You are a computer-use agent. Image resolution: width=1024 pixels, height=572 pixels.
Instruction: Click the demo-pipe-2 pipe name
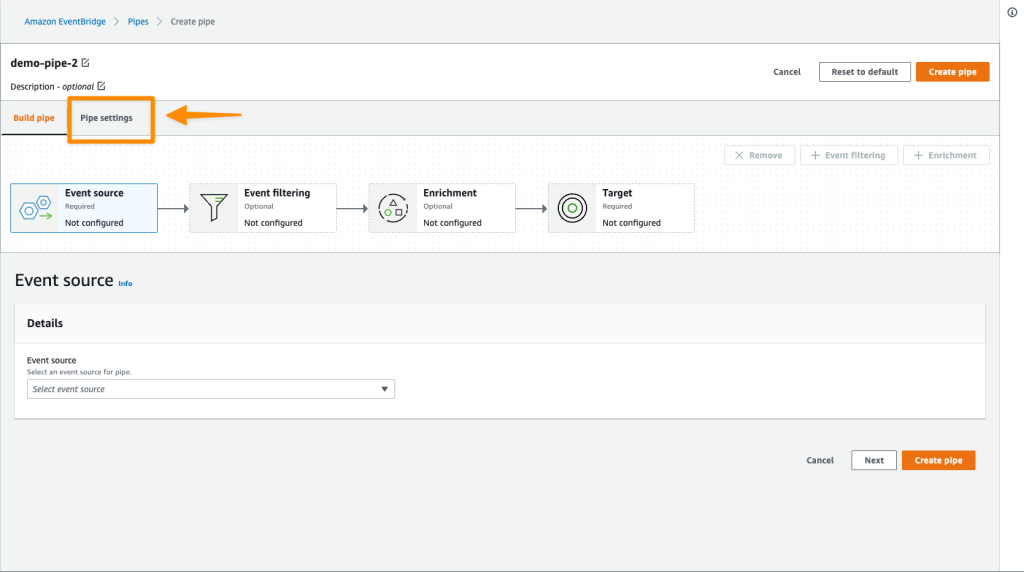pyautogui.click(x=44, y=63)
